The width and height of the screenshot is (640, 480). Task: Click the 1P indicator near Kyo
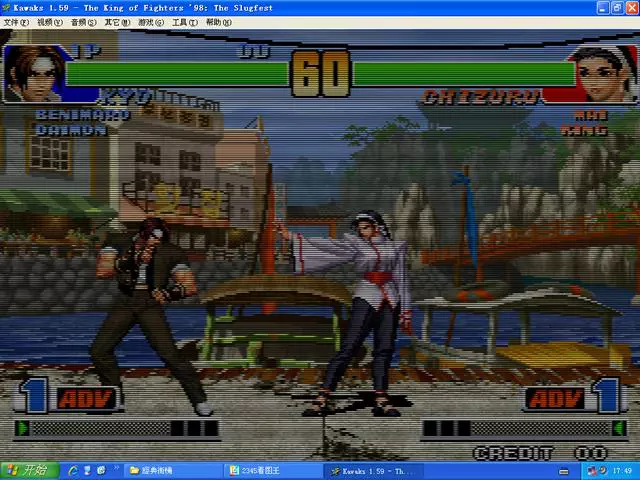coord(87,51)
